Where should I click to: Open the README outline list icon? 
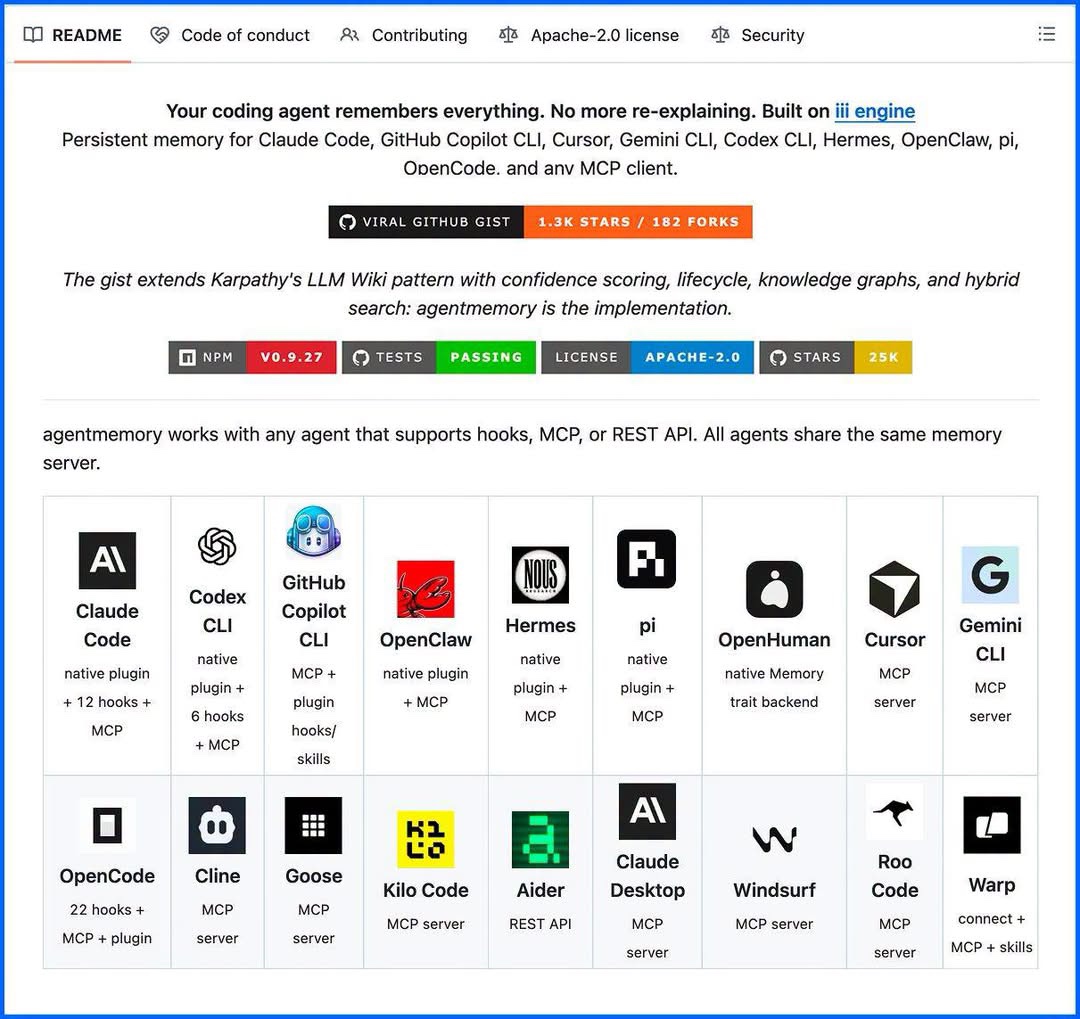(x=1046, y=34)
